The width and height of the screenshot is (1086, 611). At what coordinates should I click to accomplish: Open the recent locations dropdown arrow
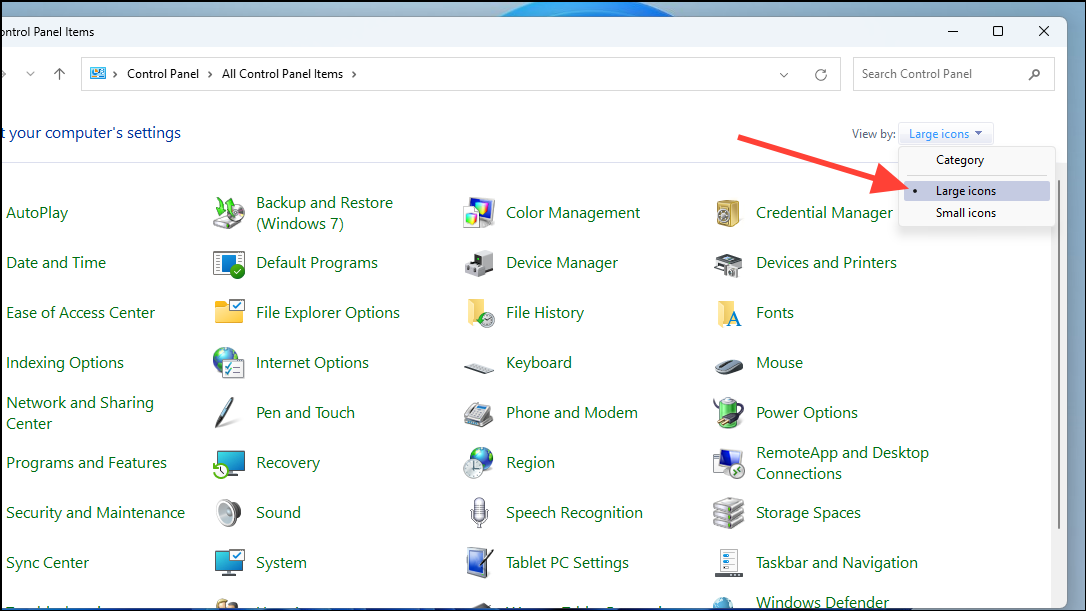[x=30, y=73]
